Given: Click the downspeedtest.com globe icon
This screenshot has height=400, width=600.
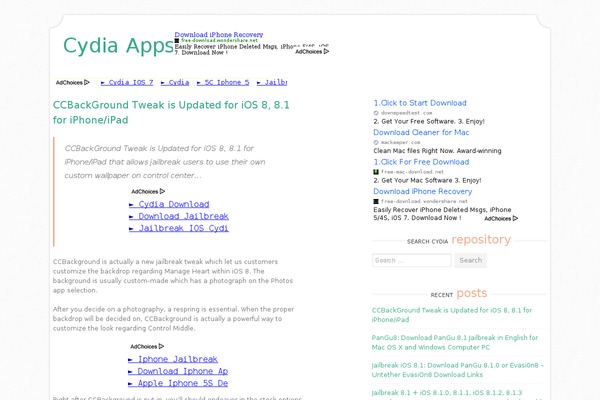Looking at the screenshot, I should 376,113.
